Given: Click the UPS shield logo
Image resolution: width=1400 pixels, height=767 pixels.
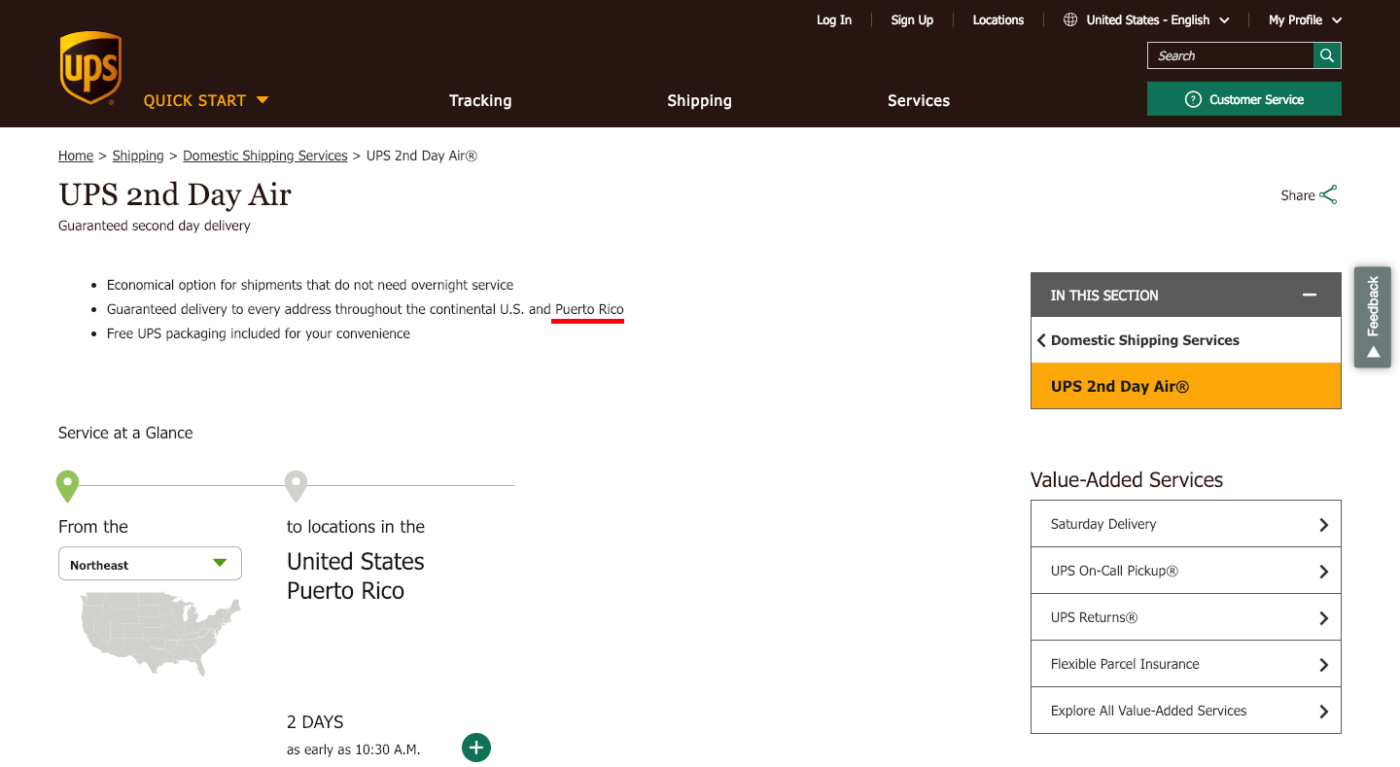Looking at the screenshot, I should [89, 66].
